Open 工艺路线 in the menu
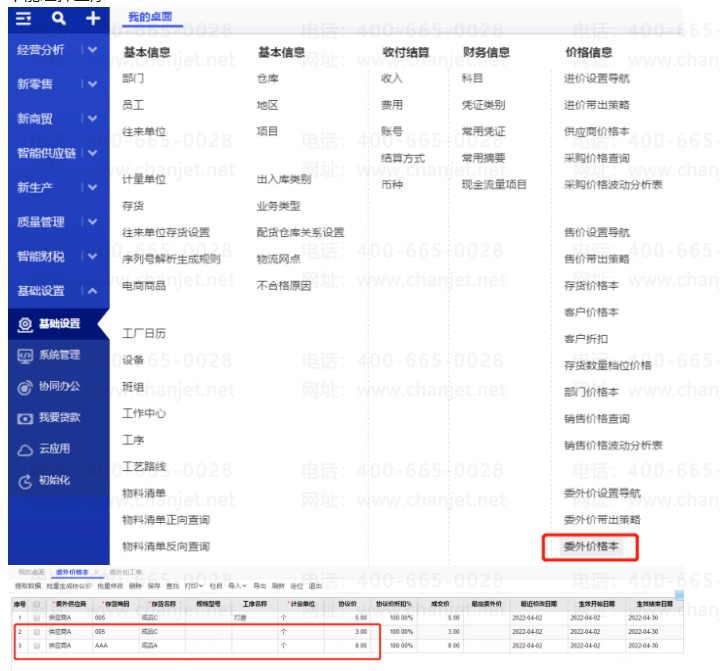 (144, 467)
